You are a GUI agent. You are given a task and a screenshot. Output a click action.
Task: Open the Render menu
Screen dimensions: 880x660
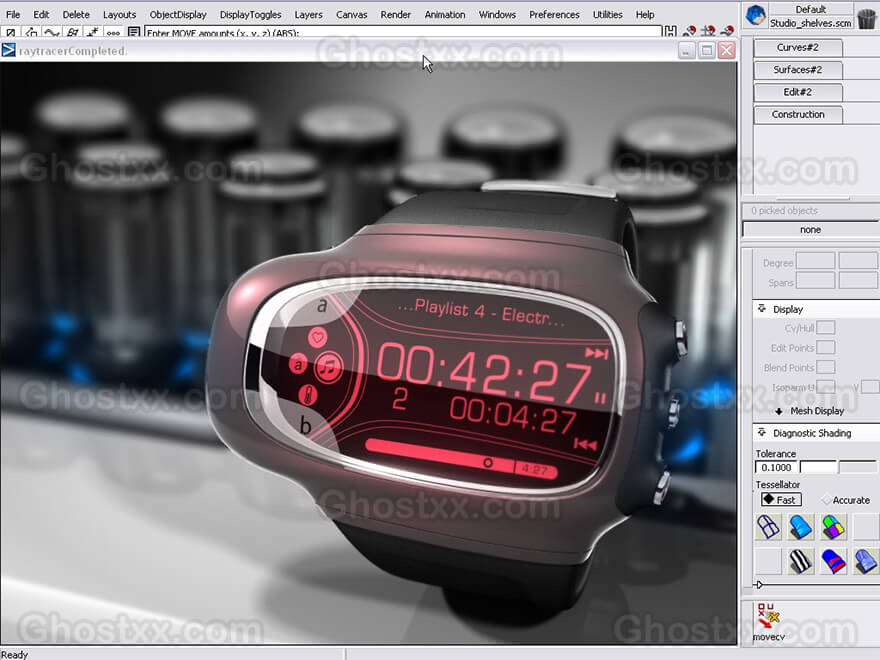[396, 15]
